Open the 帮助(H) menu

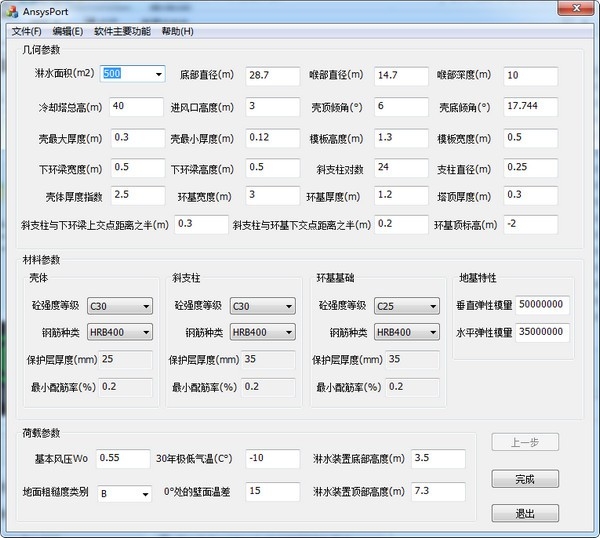click(178, 31)
